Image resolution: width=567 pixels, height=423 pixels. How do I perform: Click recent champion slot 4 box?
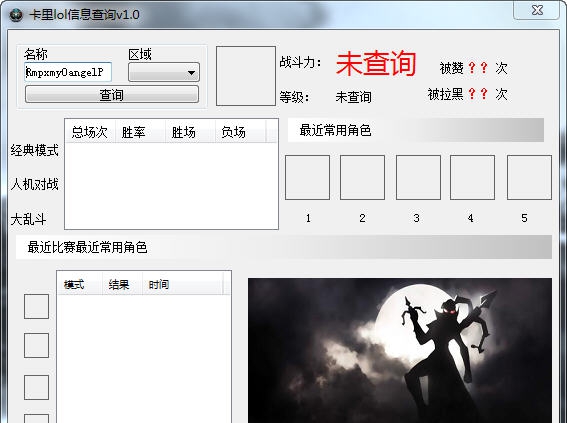[472, 178]
